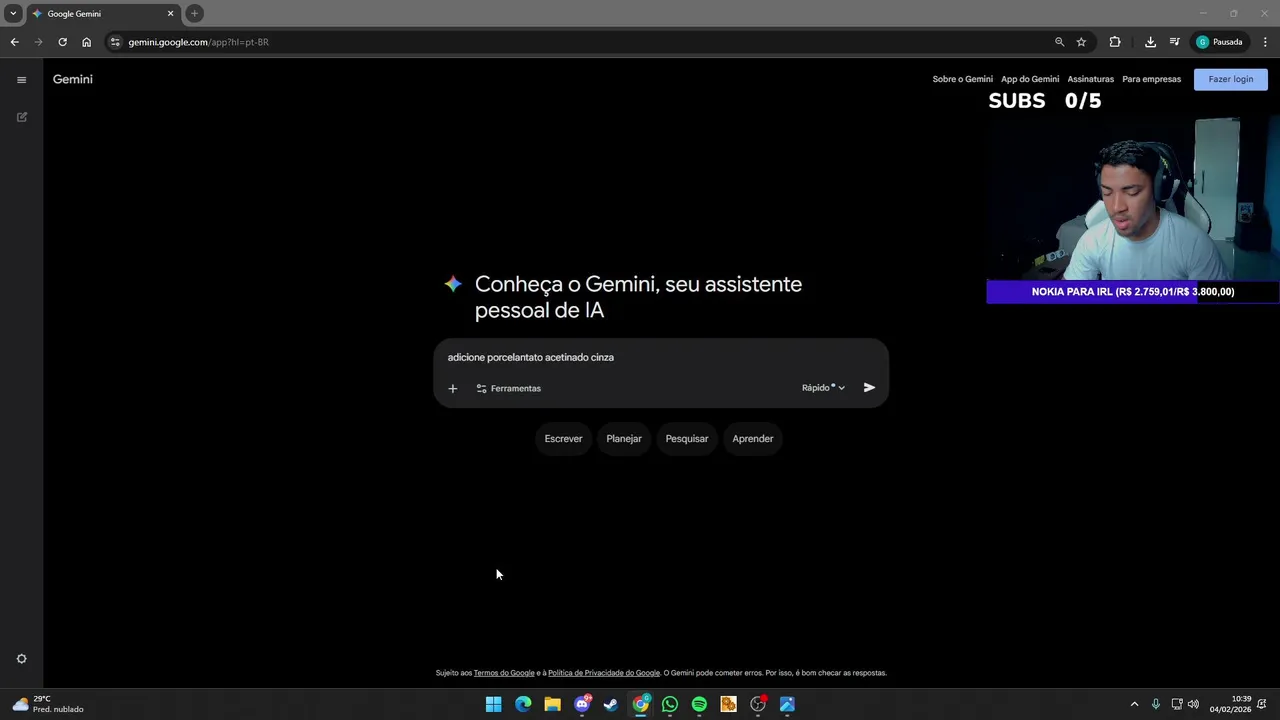This screenshot has width=1280, height=720.
Task: Open File Explorer from taskbar
Action: tap(552, 704)
